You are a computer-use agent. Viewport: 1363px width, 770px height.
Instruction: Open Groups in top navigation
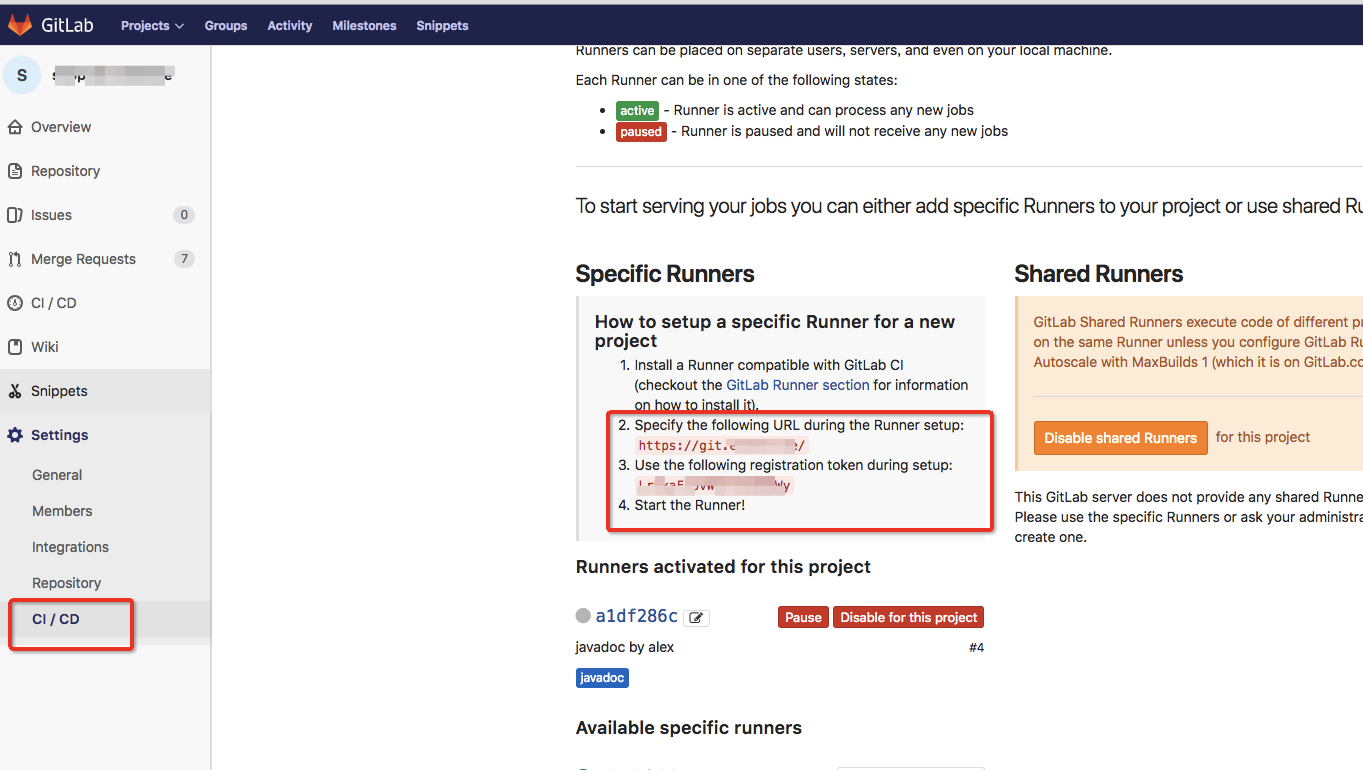pos(225,25)
